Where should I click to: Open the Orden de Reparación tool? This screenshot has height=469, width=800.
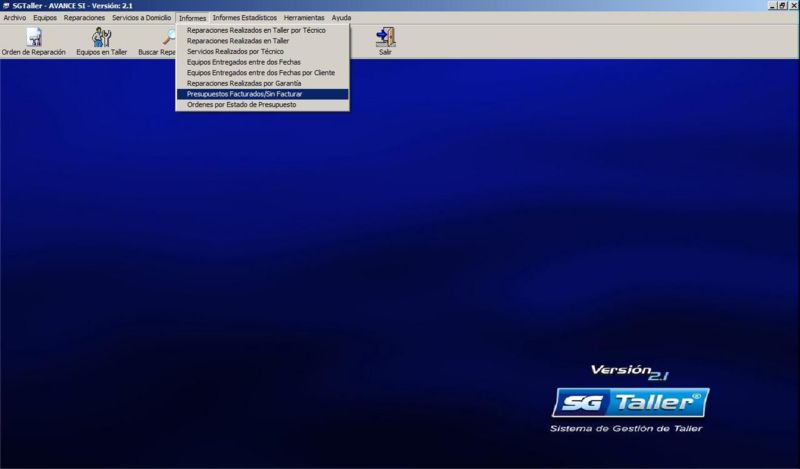coord(34,41)
